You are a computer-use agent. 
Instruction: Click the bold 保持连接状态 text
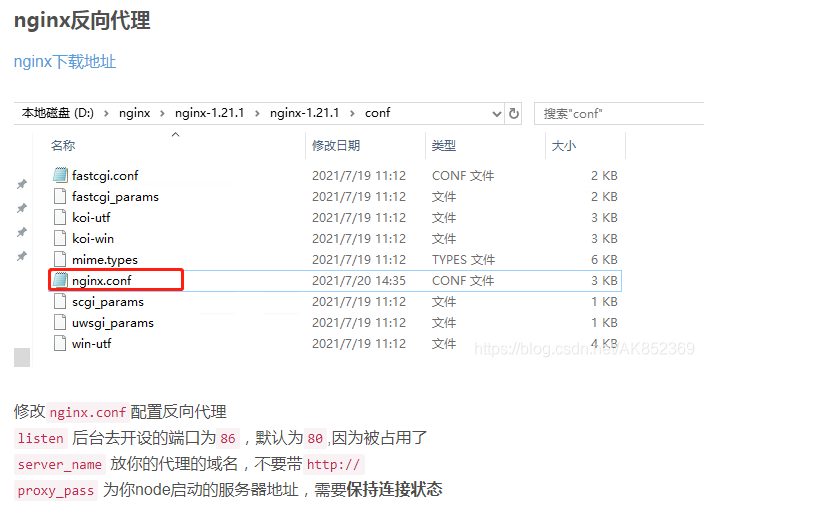coord(394,490)
